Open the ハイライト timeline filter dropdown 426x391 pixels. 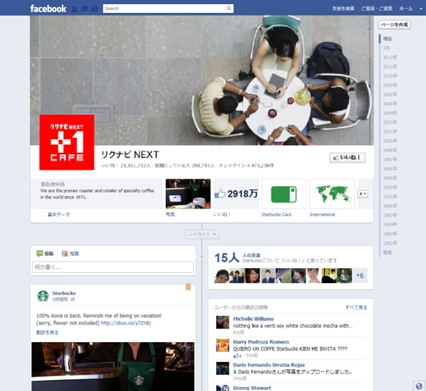coord(202,234)
